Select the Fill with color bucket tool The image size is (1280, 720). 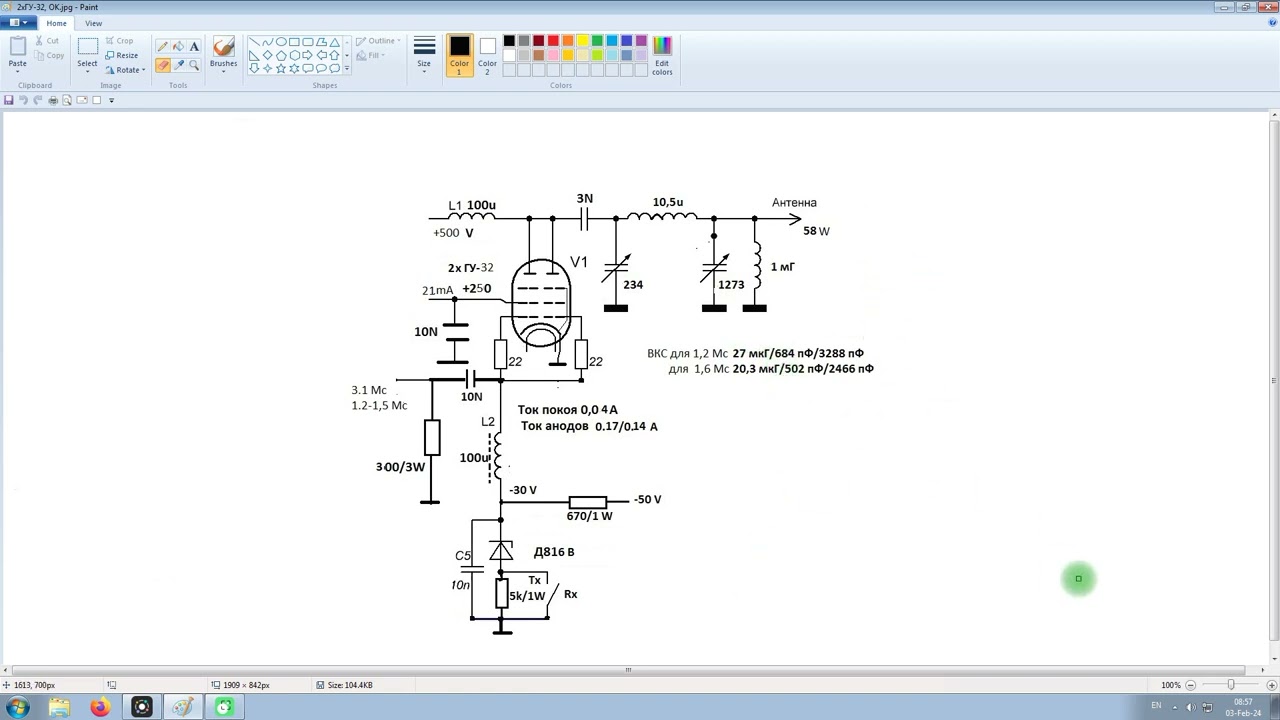(178, 46)
